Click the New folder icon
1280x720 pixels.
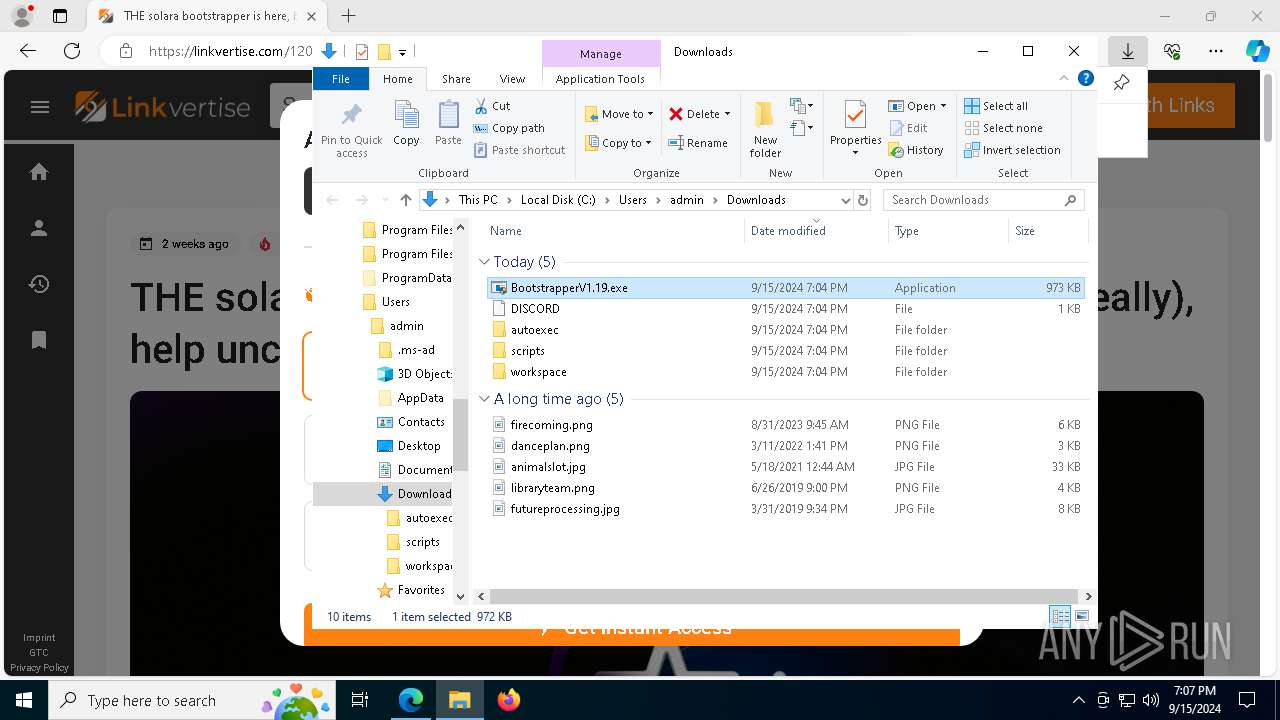click(x=765, y=114)
